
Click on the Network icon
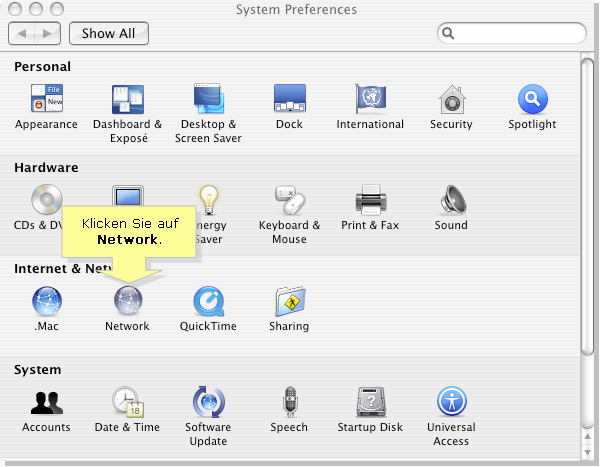click(x=128, y=301)
